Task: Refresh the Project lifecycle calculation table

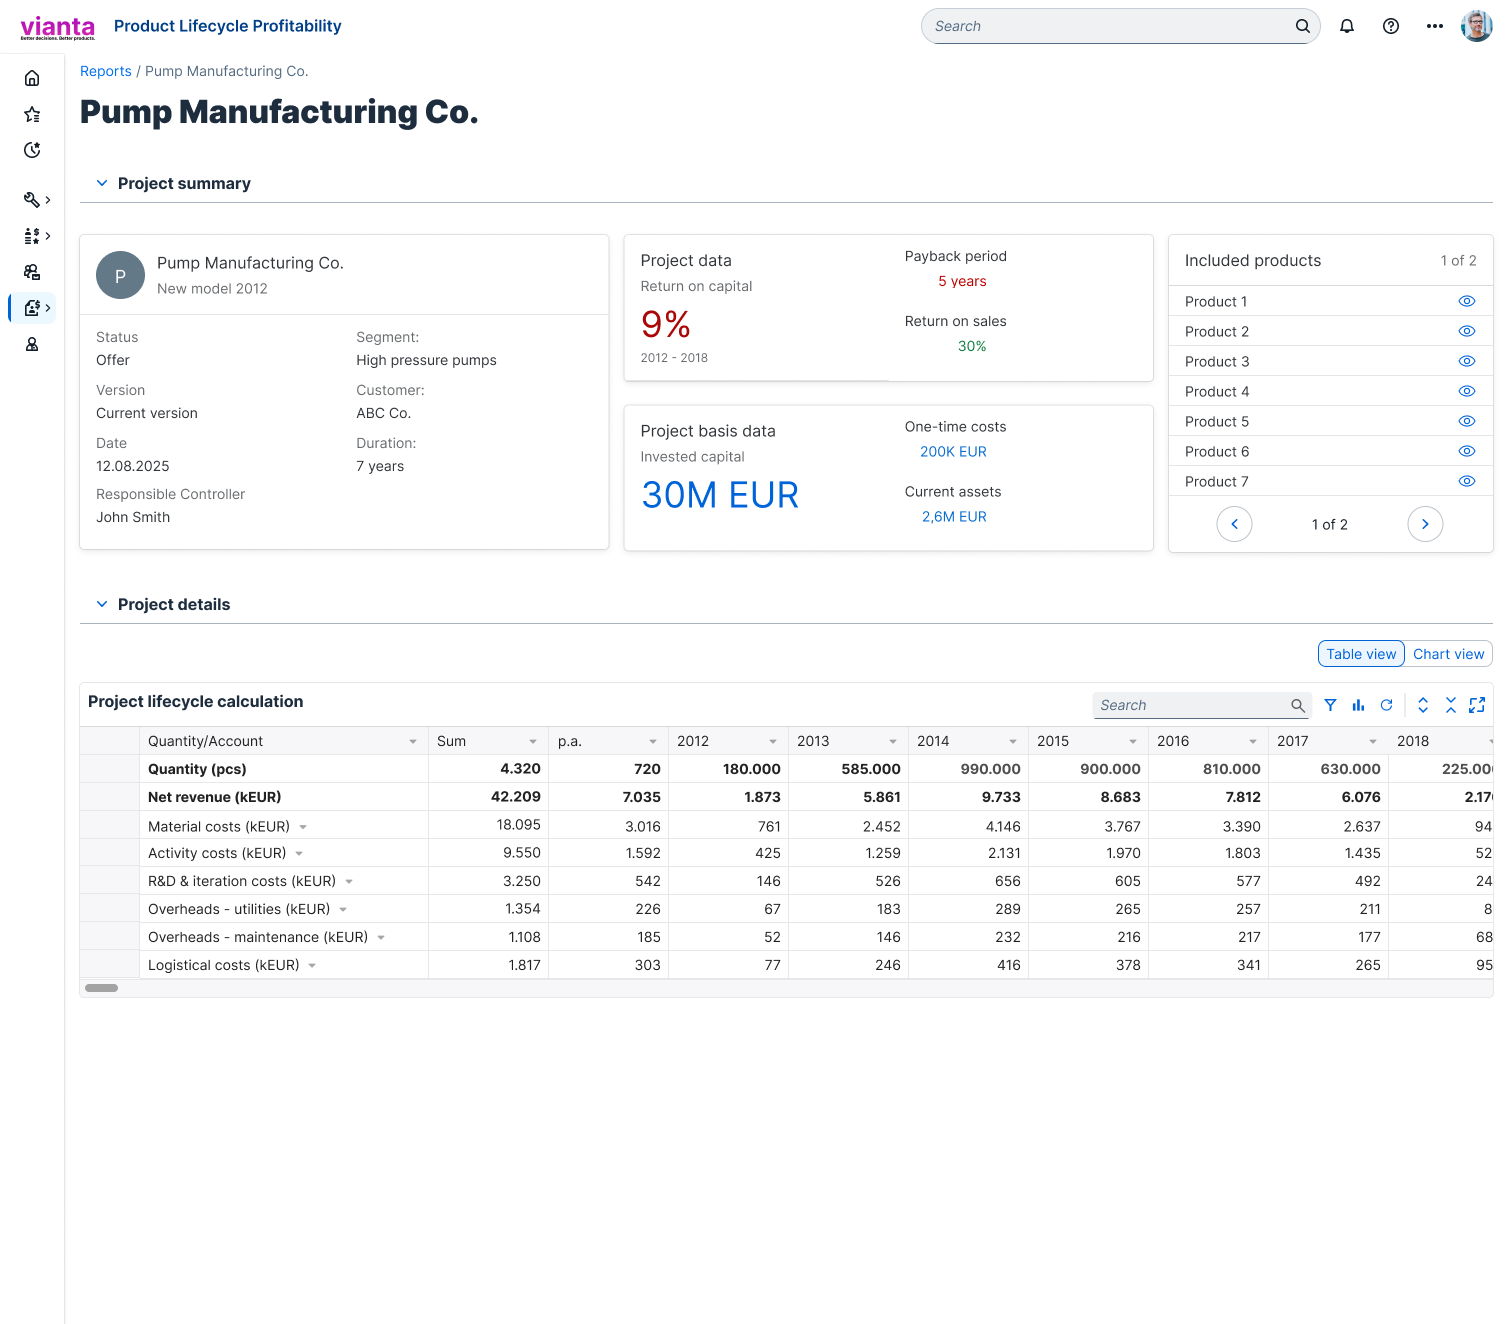Action: pos(1386,705)
